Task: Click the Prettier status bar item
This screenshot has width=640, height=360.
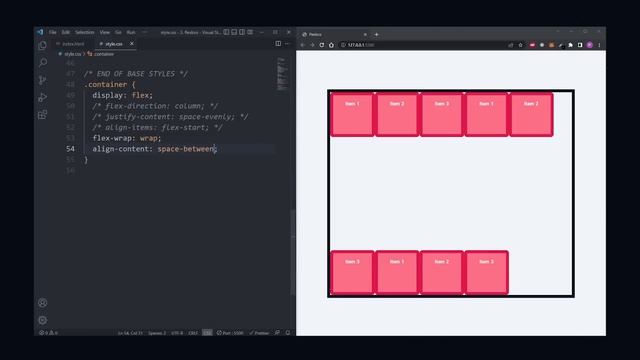Action: tap(259, 333)
